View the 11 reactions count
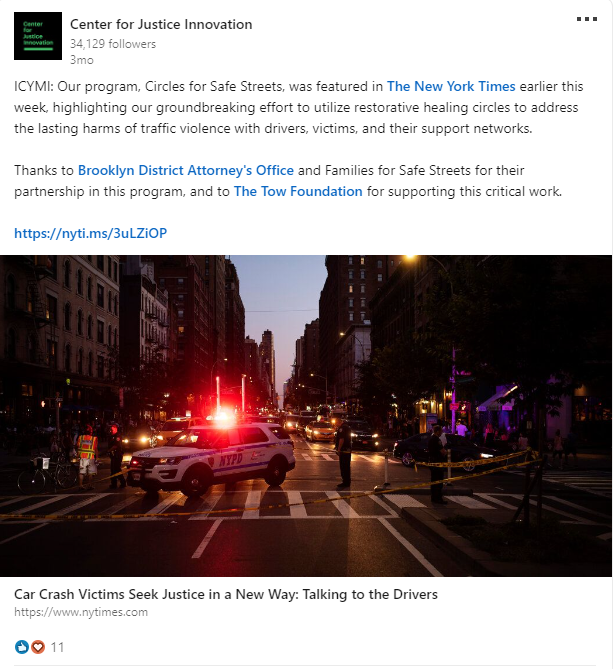Screen dimensions: 614x669 pyautogui.click(x=58, y=647)
